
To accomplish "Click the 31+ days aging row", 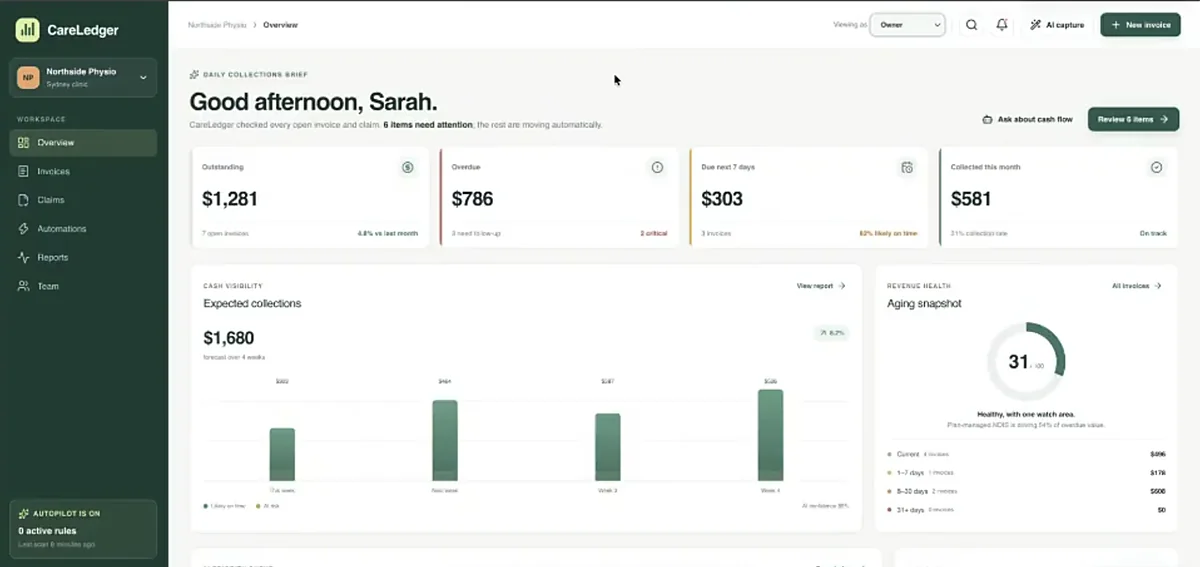I will tap(1026, 510).
